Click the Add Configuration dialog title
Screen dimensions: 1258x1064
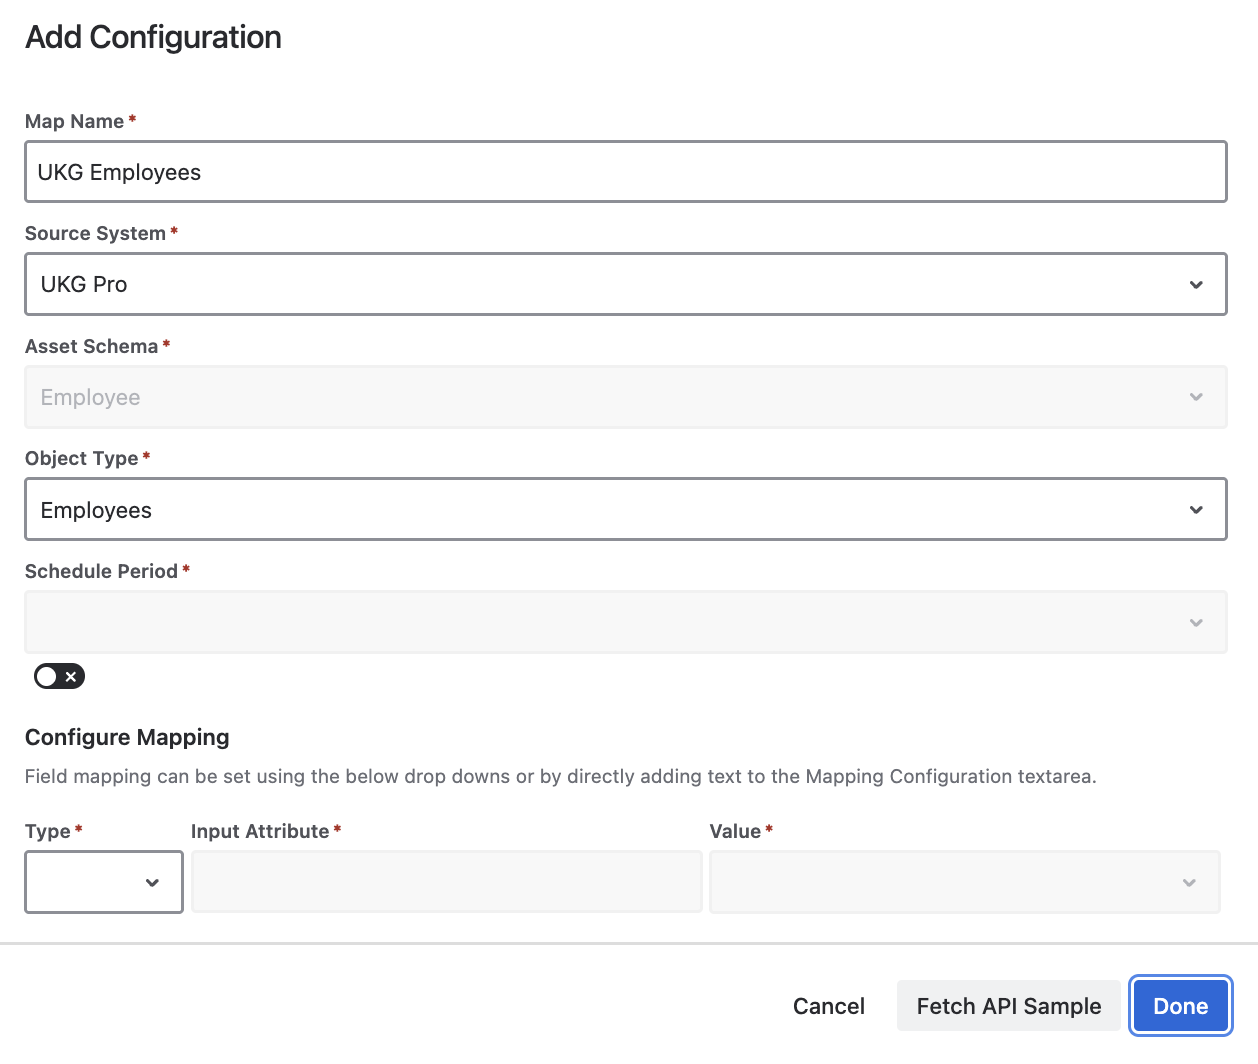coord(154,37)
